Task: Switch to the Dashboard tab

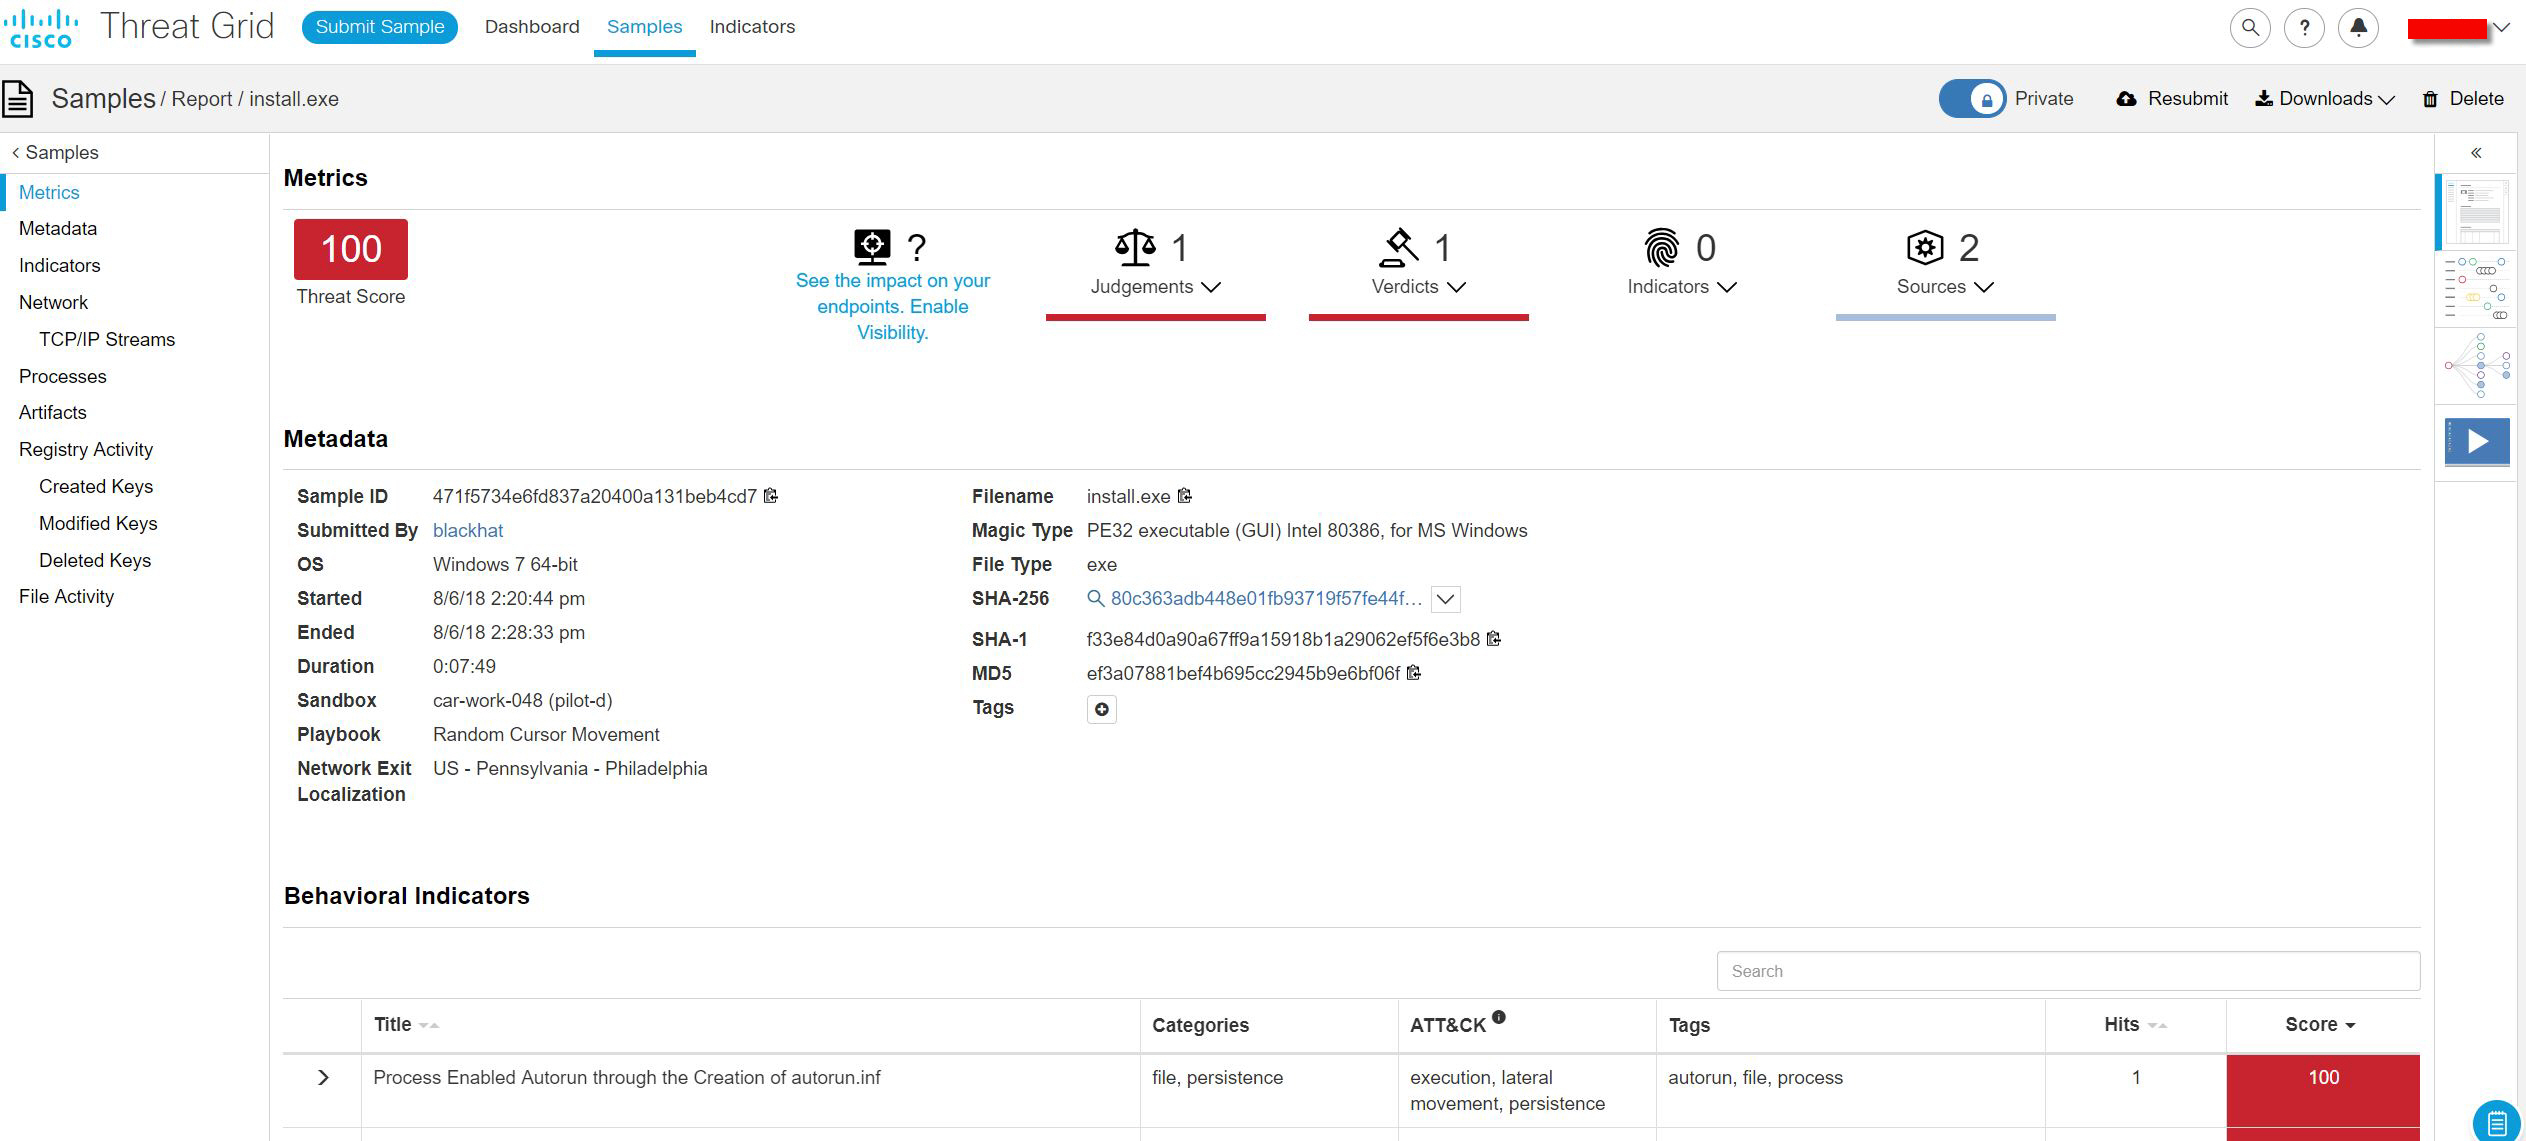Action: [x=532, y=27]
